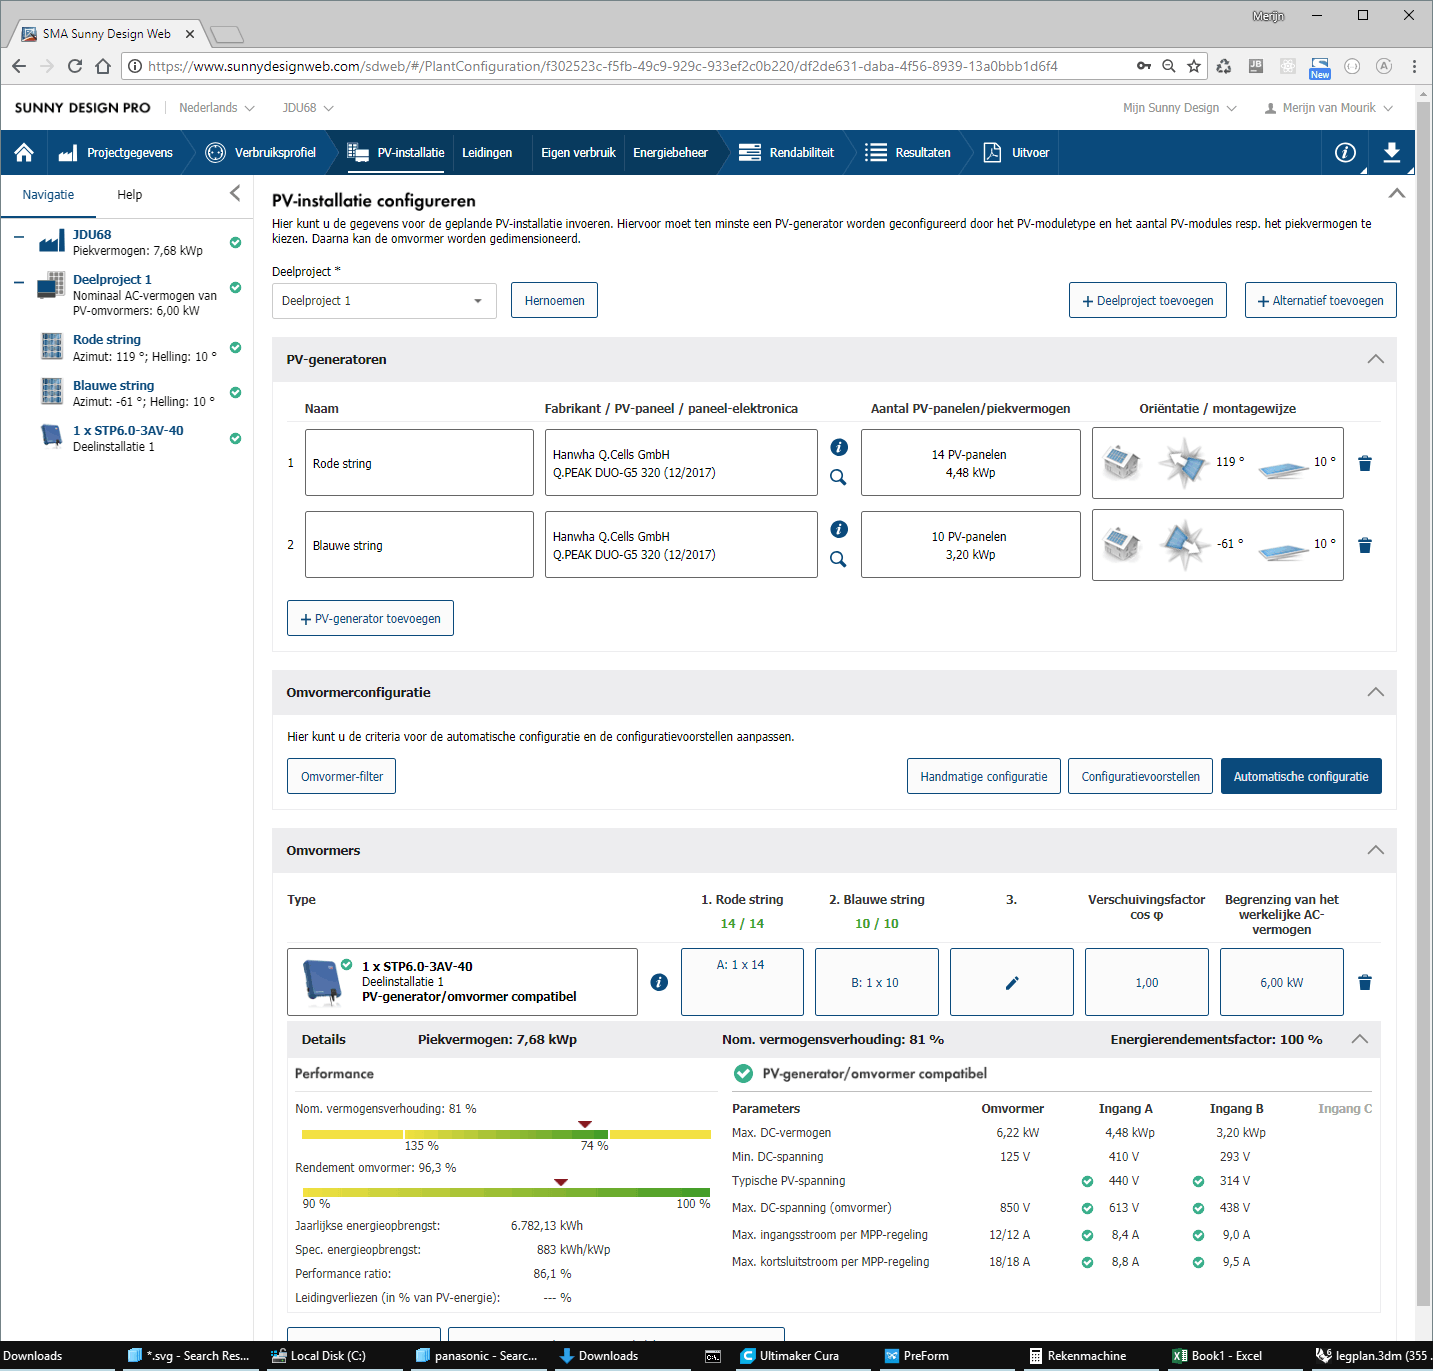1433x1371 pixels.
Task: Search PV panel for Blauwe string
Action: [838, 560]
